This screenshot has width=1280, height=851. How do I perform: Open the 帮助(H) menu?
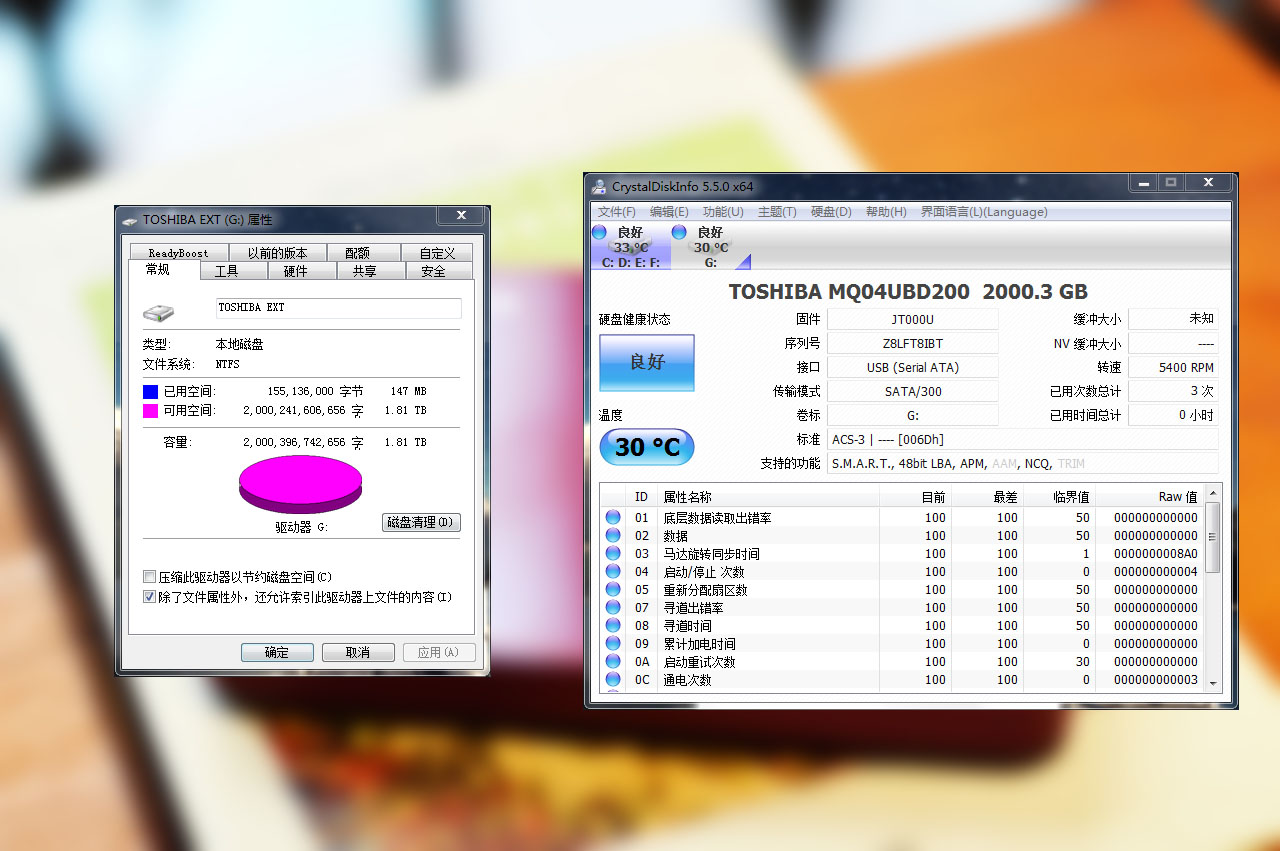886,212
